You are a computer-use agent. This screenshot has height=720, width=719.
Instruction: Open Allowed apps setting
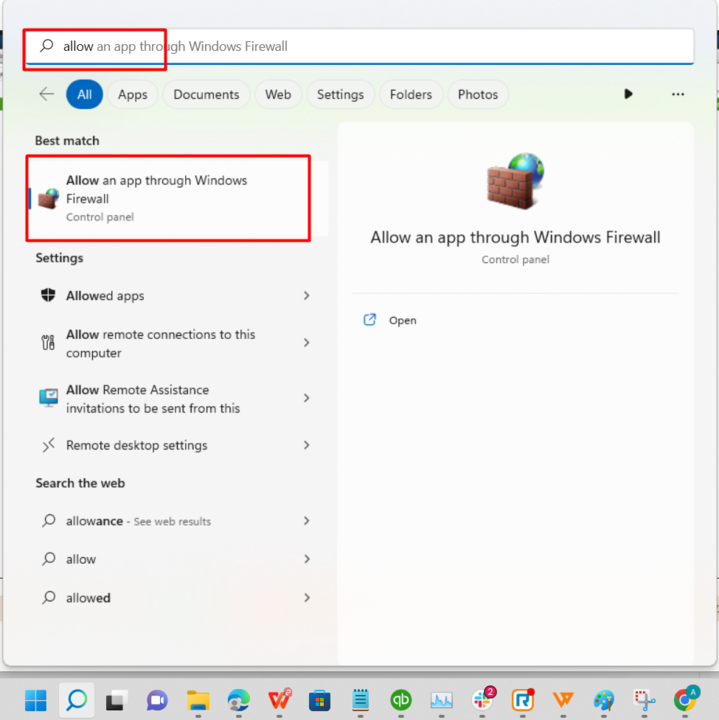point(175,296)
